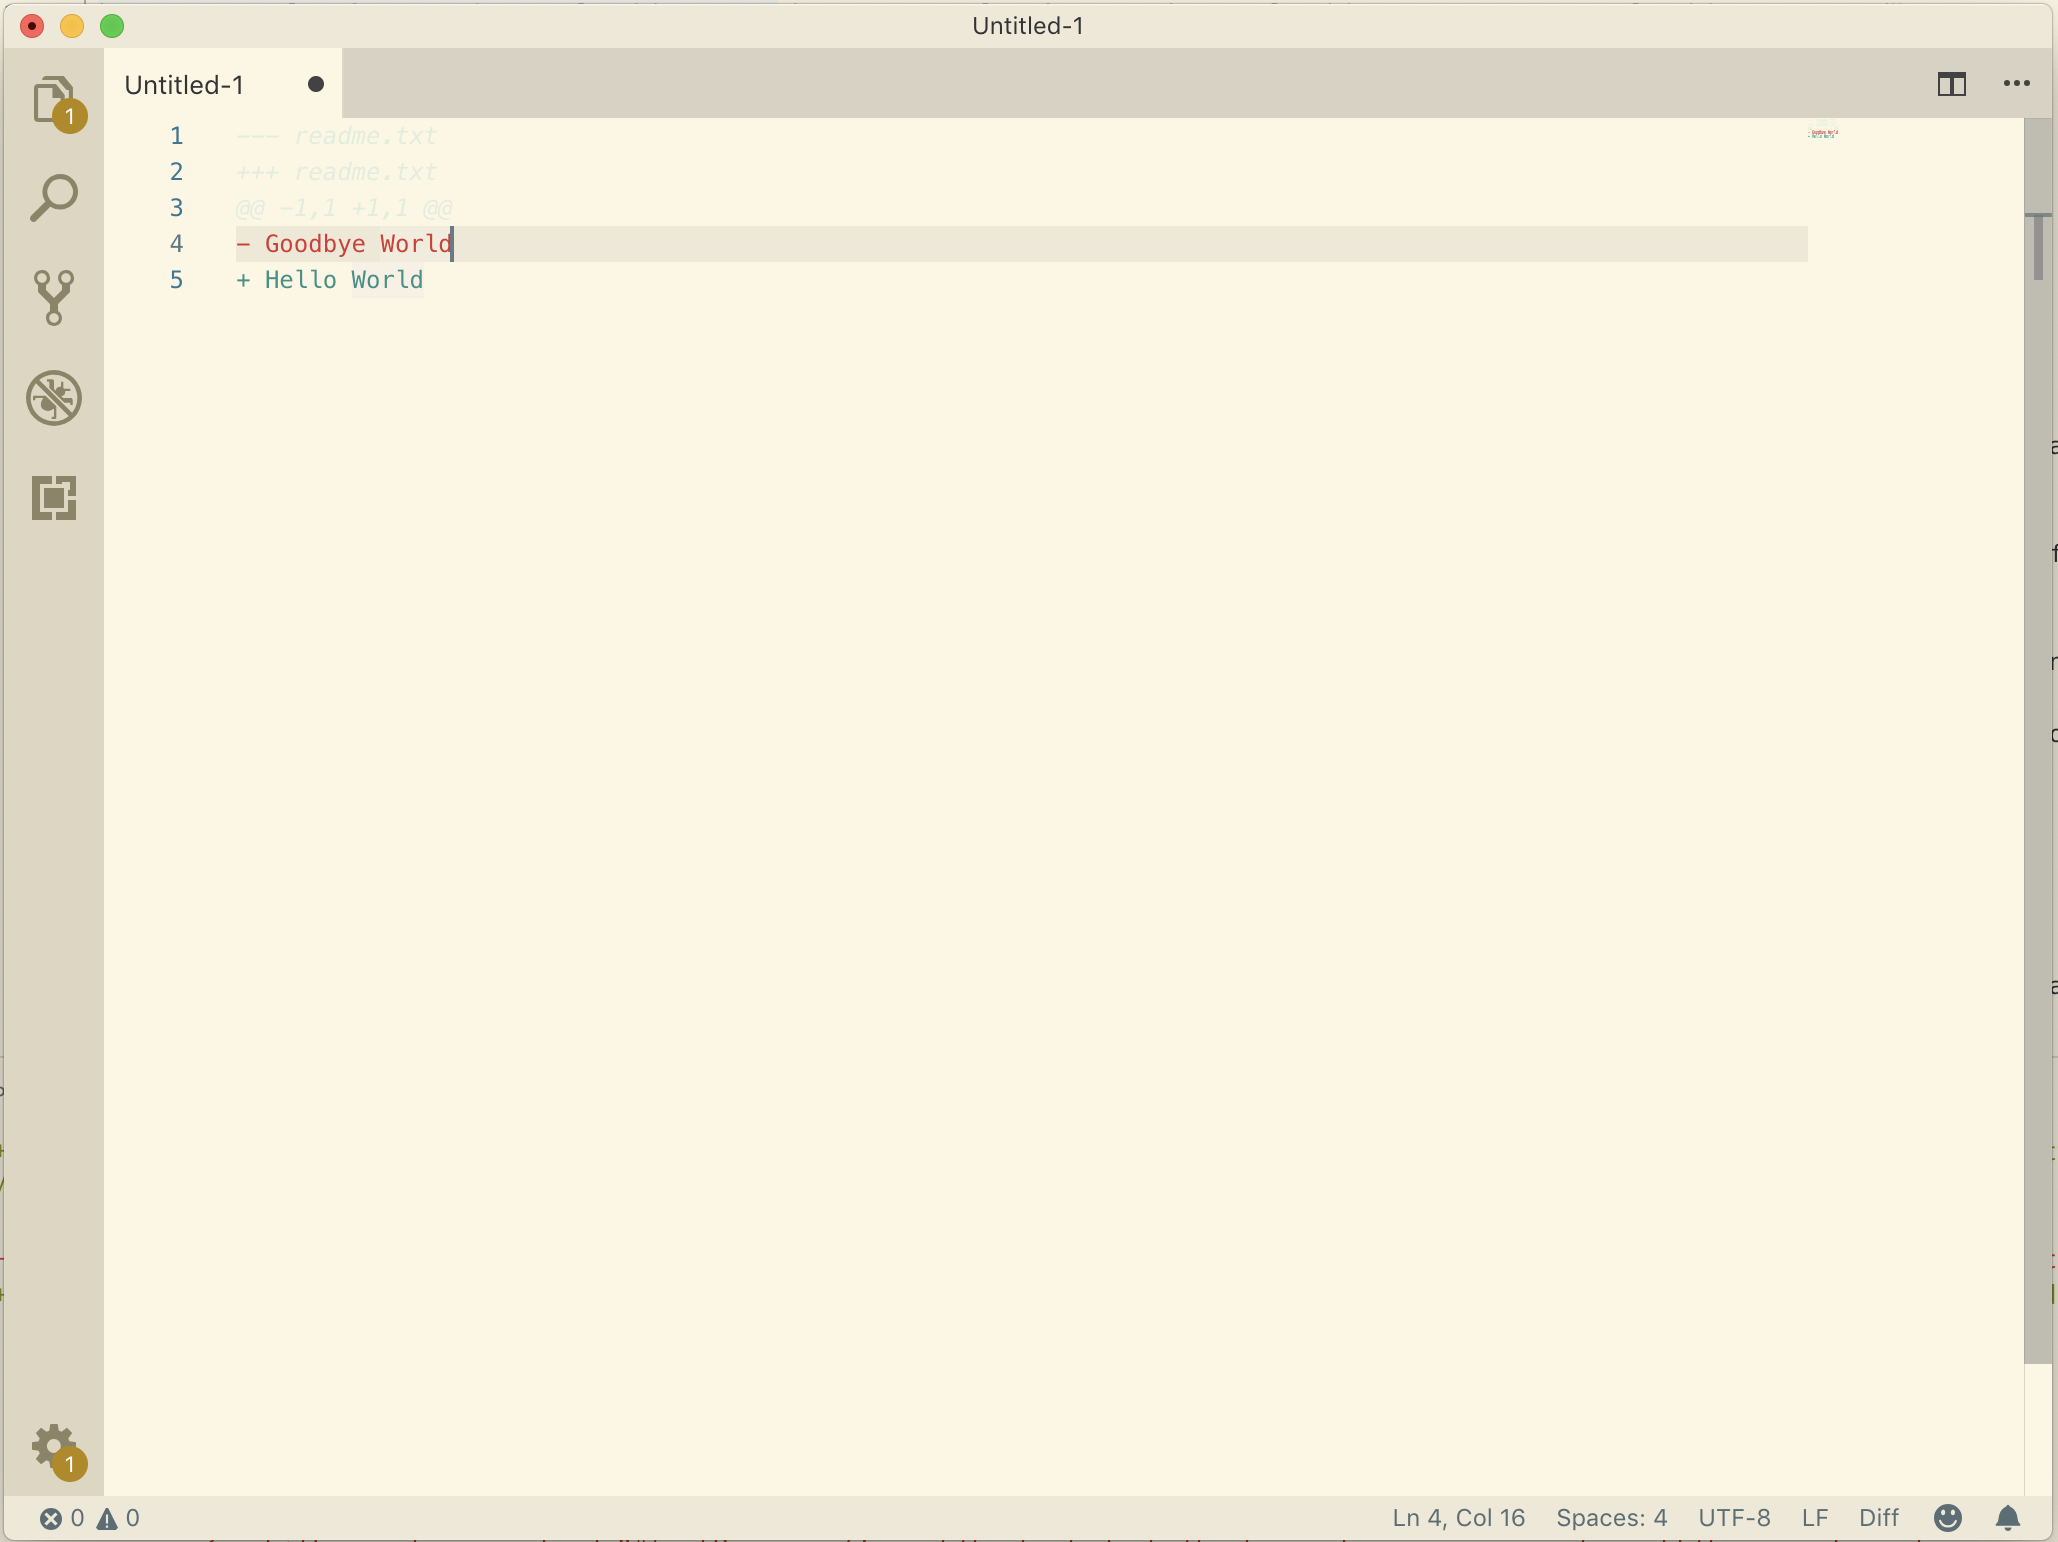The image size is (2058, 1542).
Task: Split the editor using the split icon
Action: [x=1950, y=84]
